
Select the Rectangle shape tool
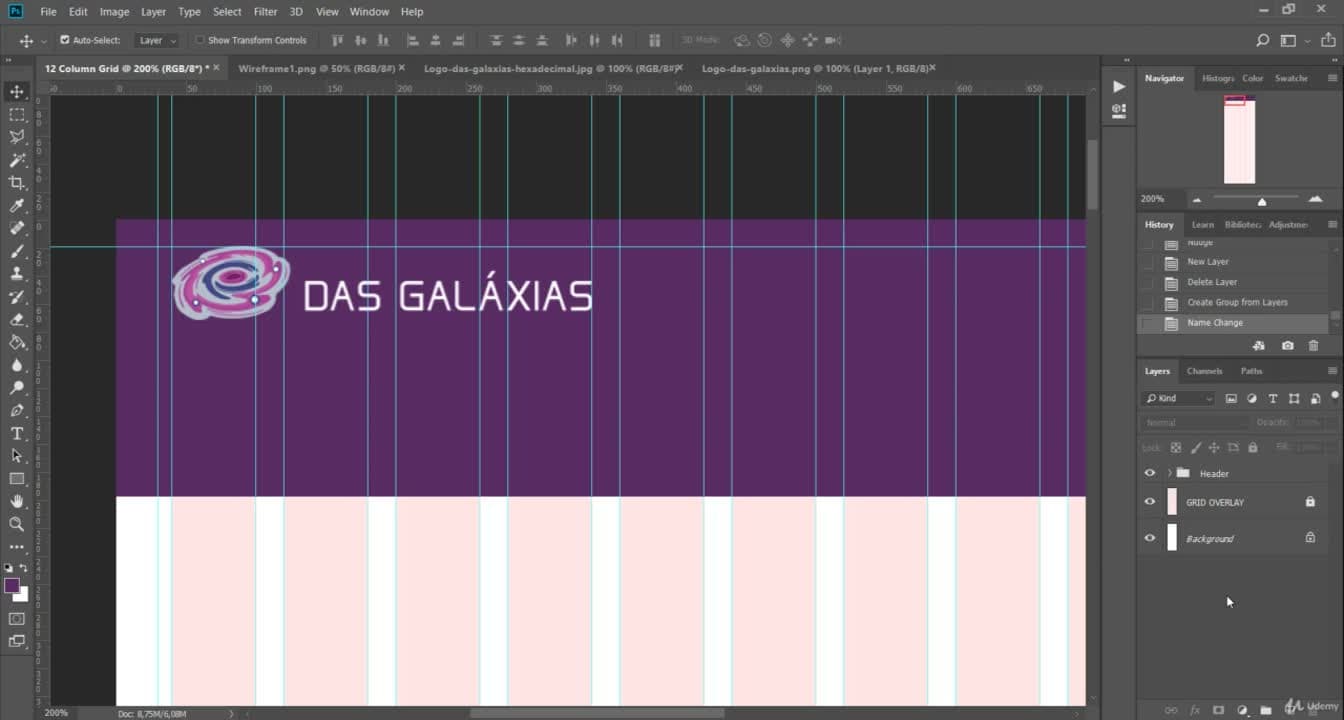pyautogui.click(x=17, y=479)
